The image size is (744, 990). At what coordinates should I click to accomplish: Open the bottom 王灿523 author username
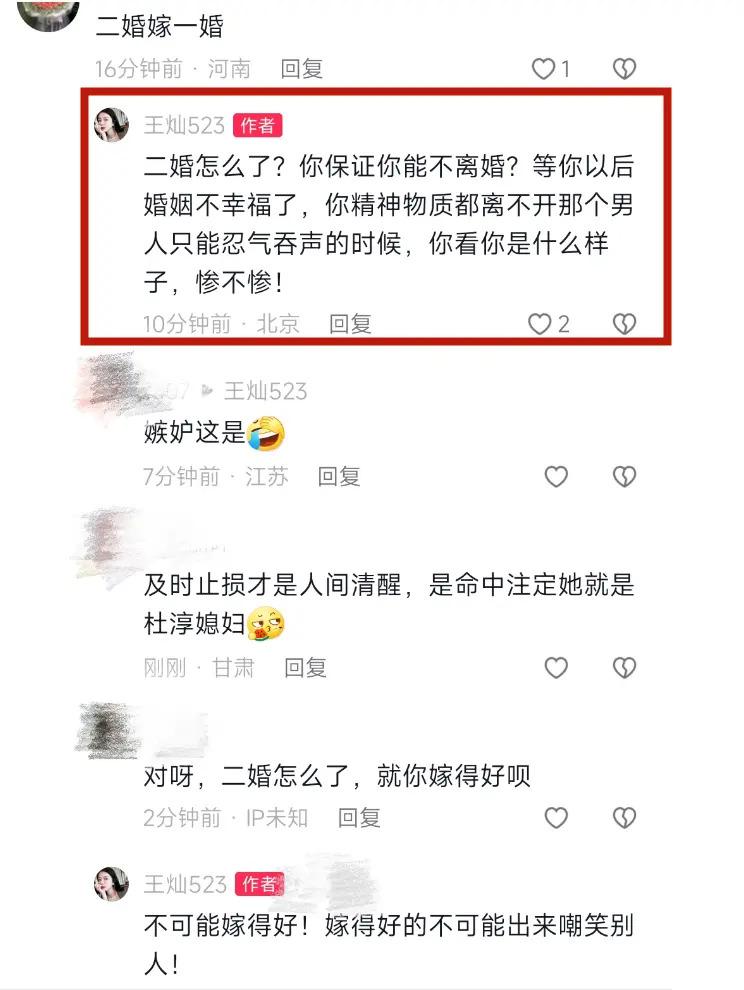click(185, 885)
